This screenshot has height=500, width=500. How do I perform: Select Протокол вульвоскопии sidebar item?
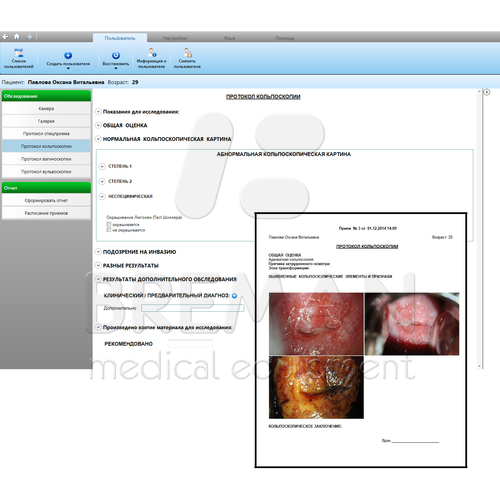[46, 172]
